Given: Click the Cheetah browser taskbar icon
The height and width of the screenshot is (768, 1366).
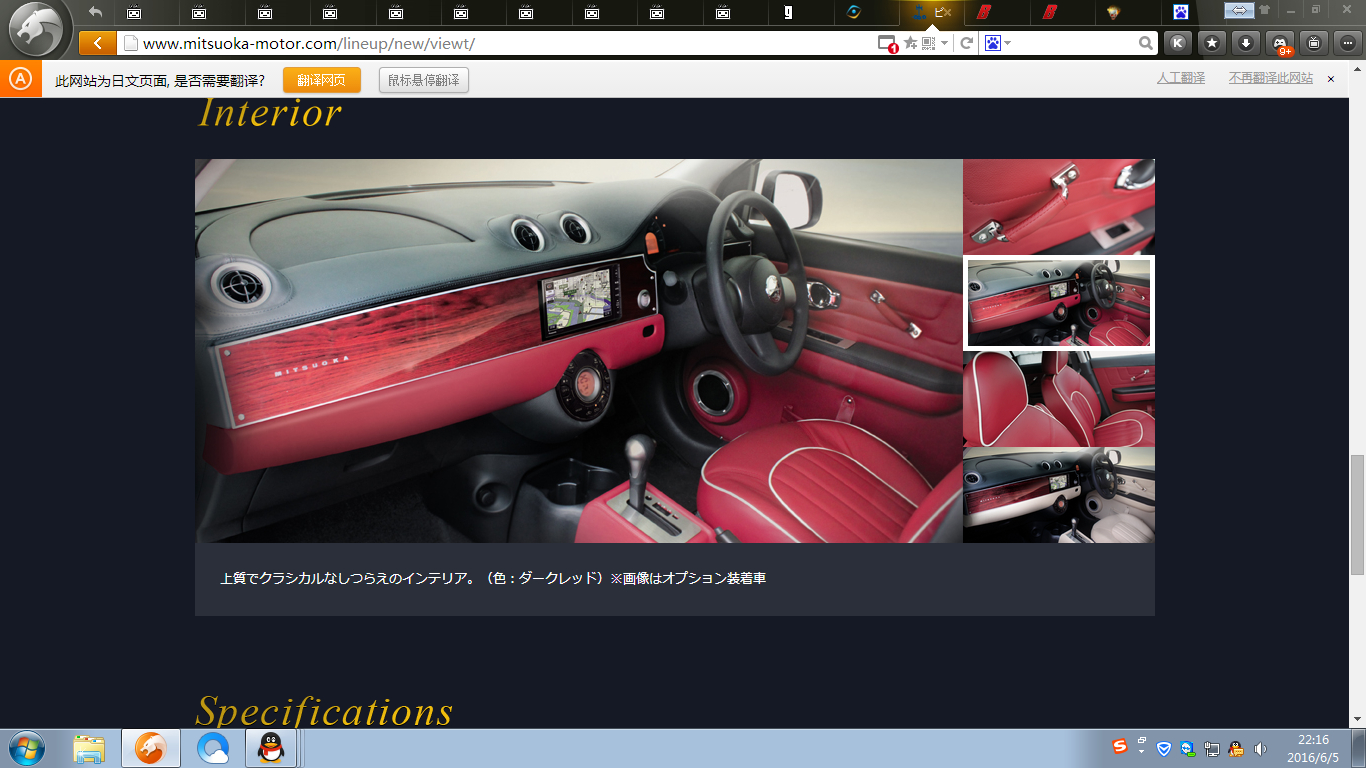Looking at the screenshot, I should coord(151,748).
